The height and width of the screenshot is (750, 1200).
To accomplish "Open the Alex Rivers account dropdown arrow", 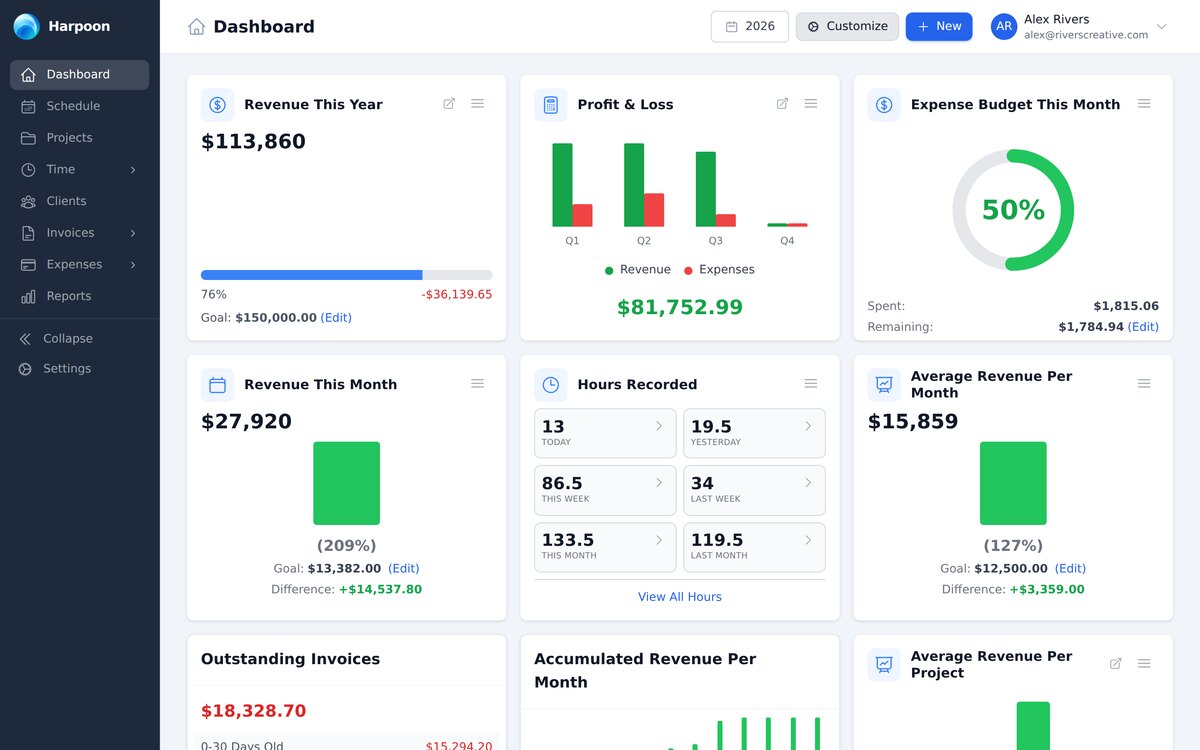I will tap(1161, 27).
